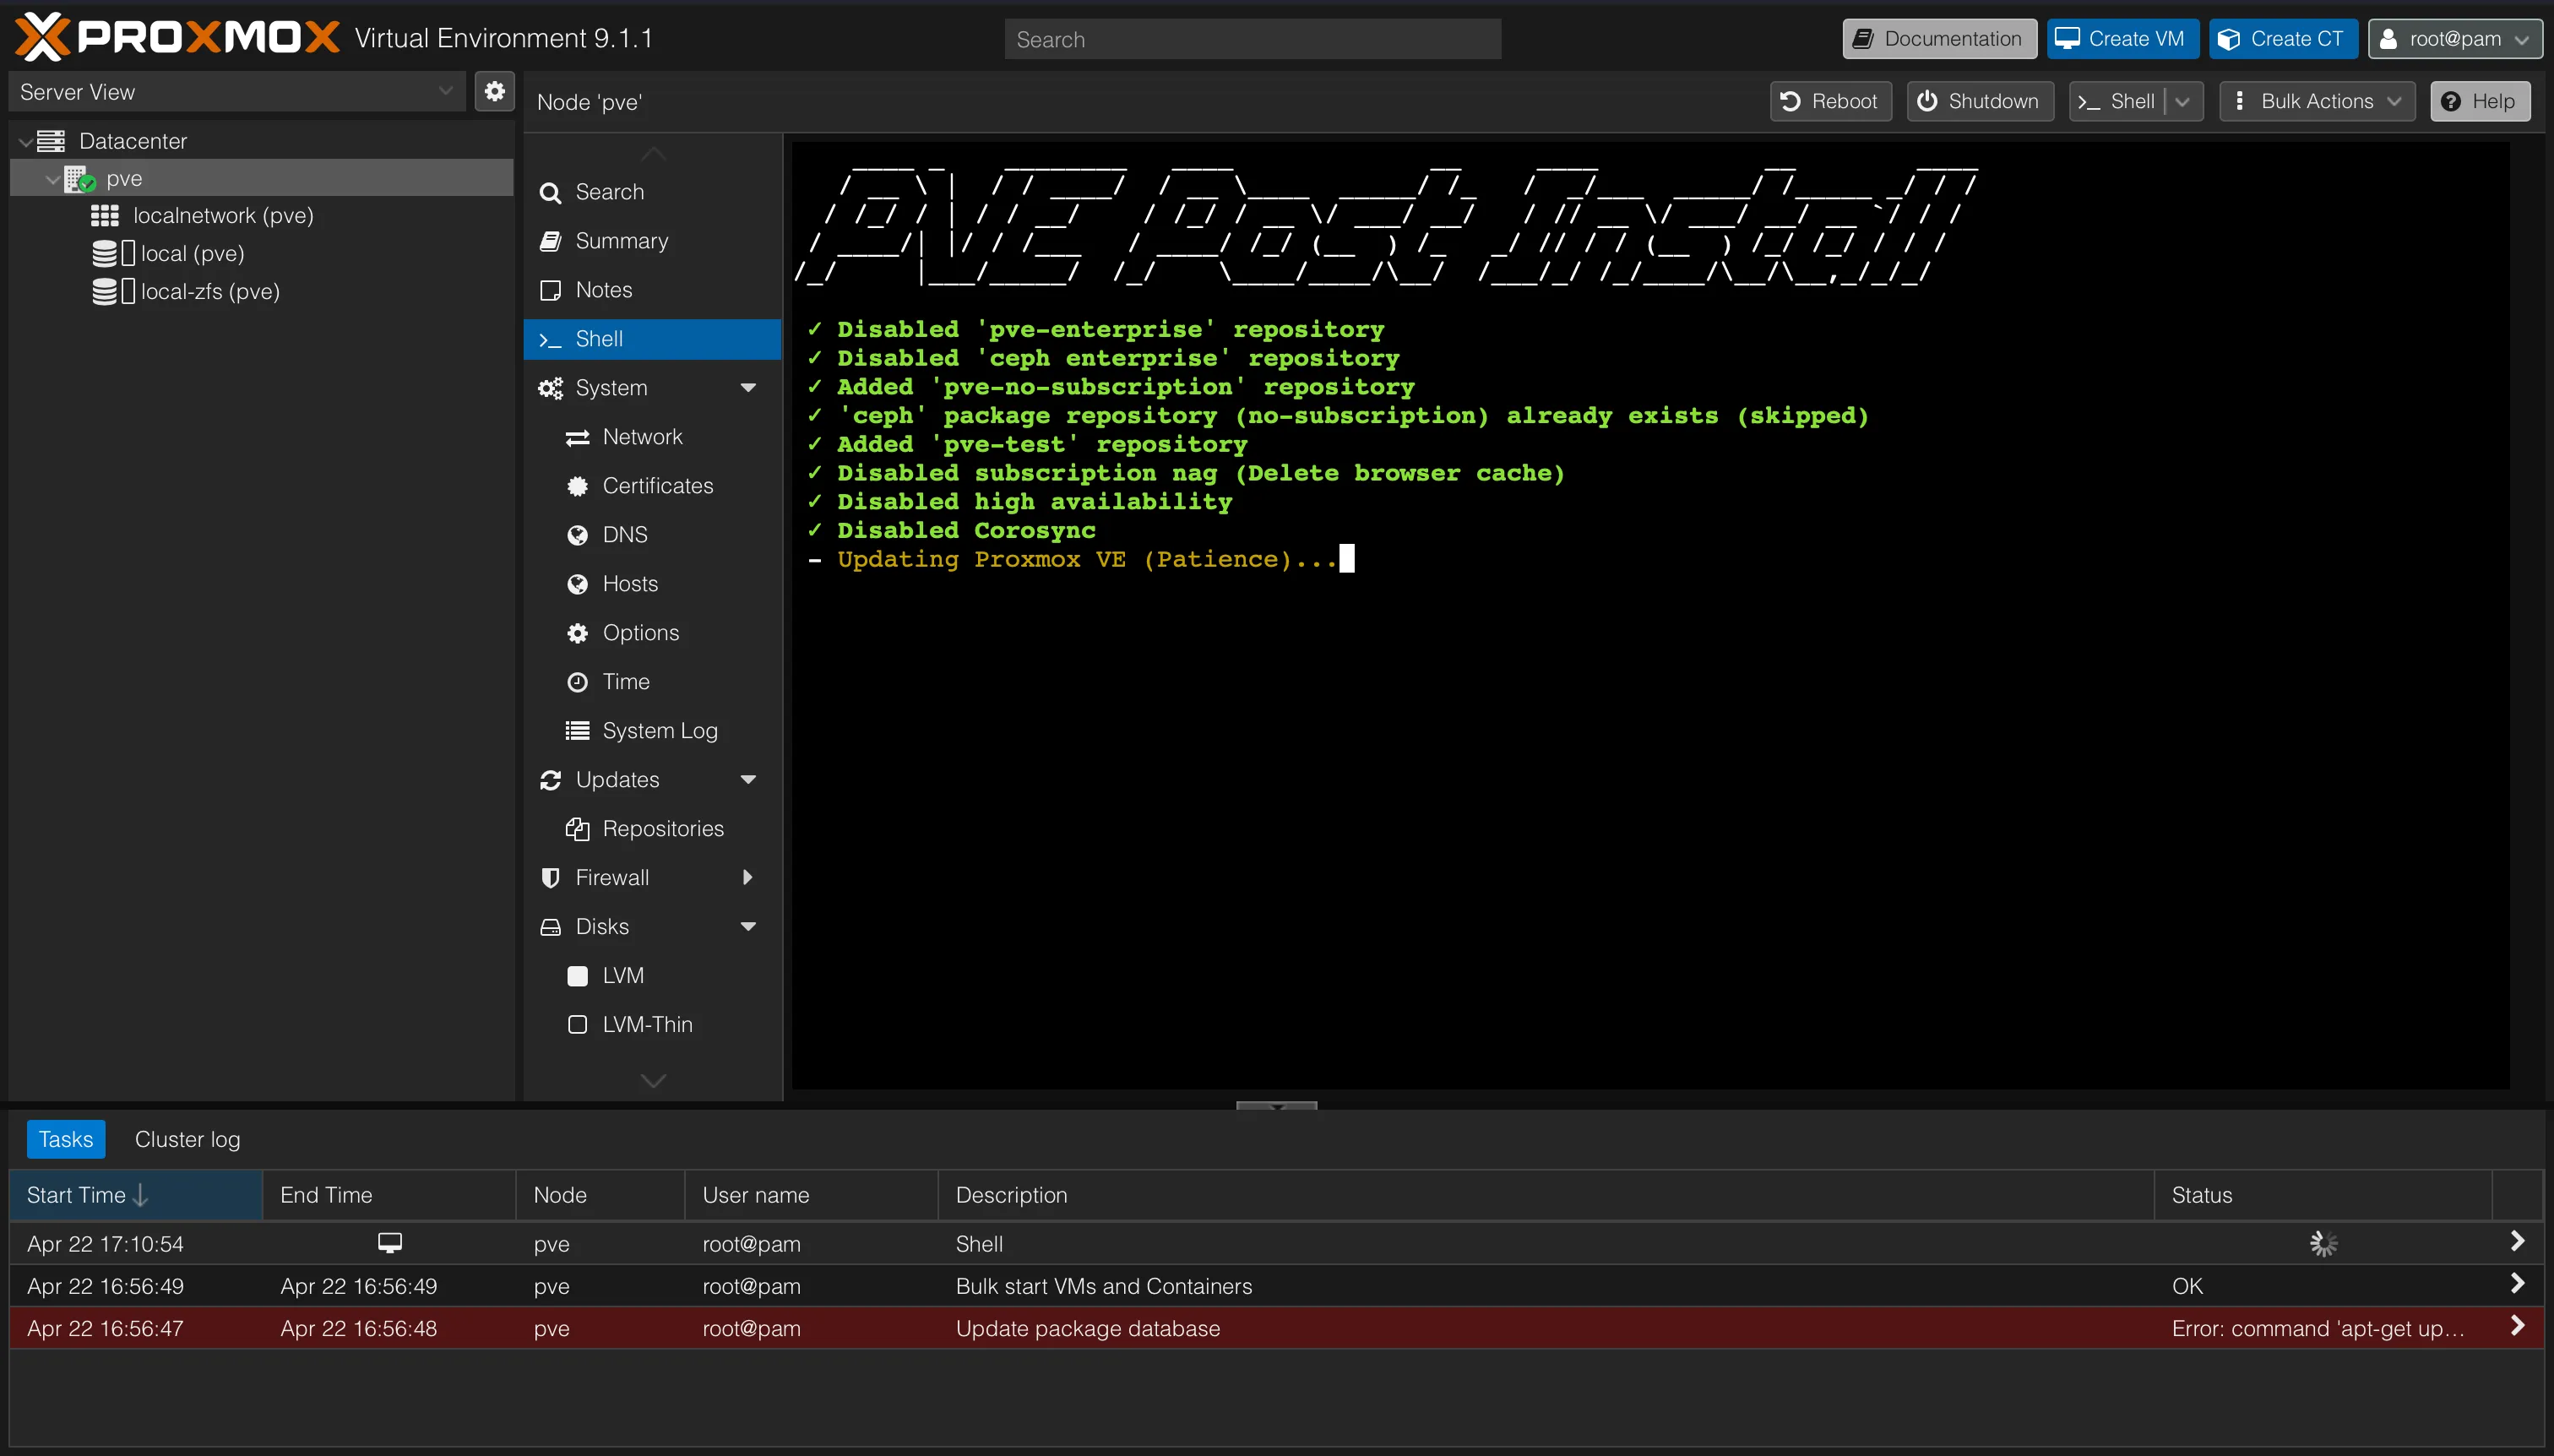Open the LVM-Thin entry
This screenshot has width=2554, height=1456.
(652, 1025)
